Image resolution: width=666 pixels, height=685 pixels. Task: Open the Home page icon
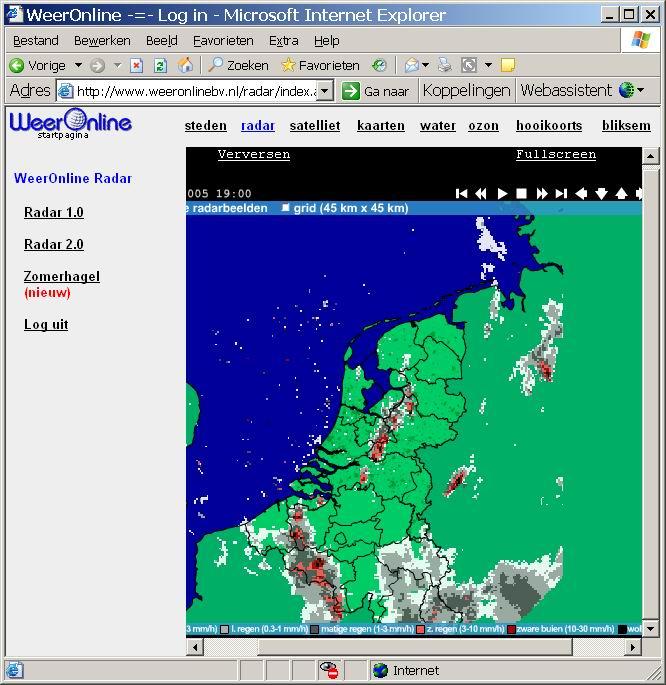(186, 65)
